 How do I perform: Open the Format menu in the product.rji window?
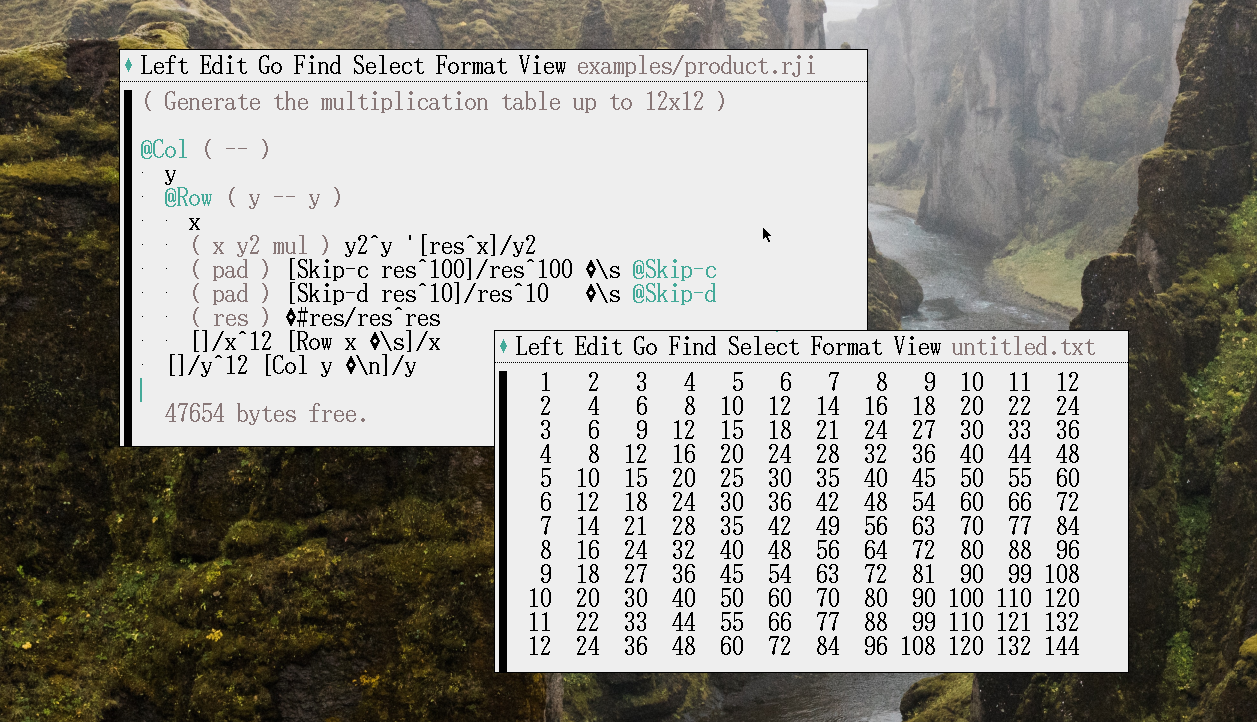(x=471, y=67)
